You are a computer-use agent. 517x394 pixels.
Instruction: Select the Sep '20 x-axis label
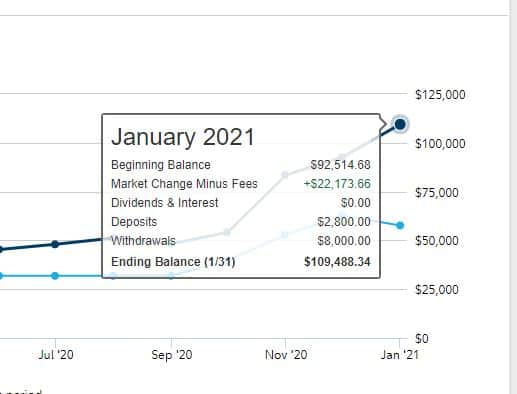(x=172, y=355)
